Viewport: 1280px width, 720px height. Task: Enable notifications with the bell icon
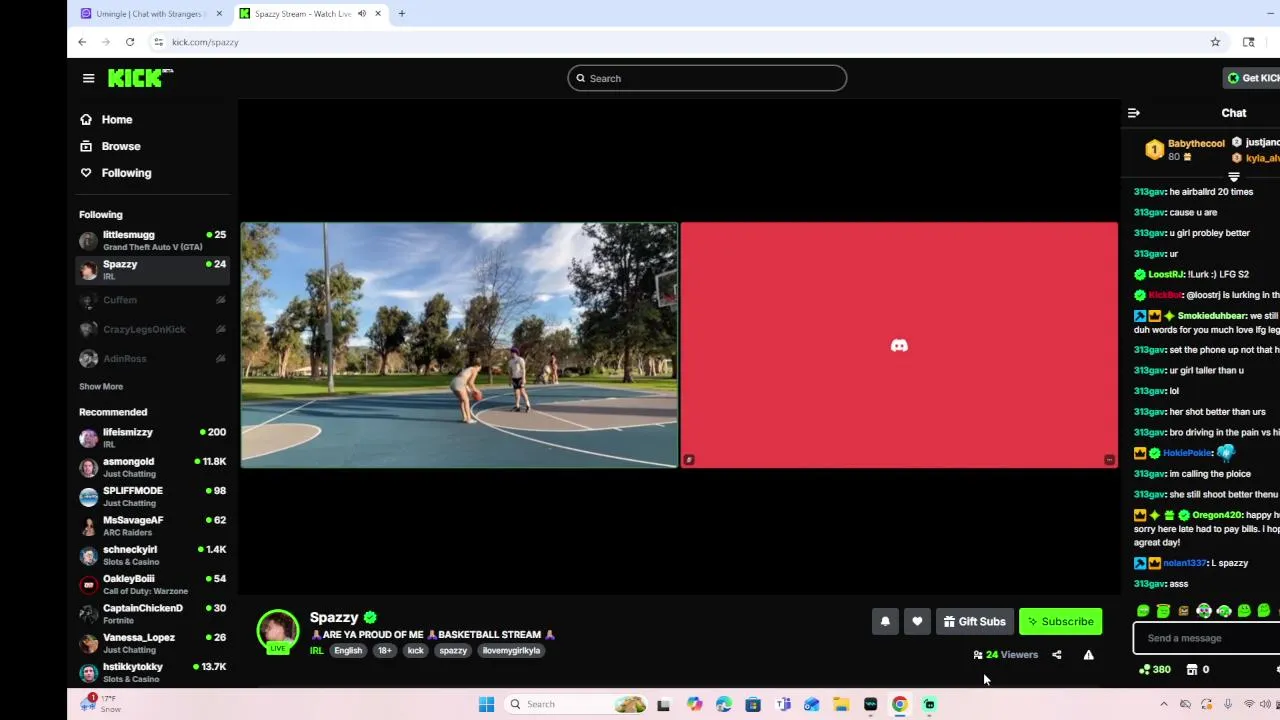pos(885,621)
